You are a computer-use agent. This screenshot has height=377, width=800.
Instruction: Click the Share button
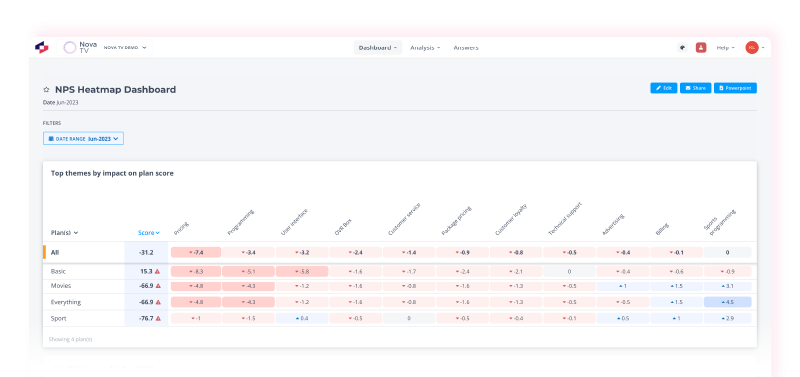click(695, 88)
